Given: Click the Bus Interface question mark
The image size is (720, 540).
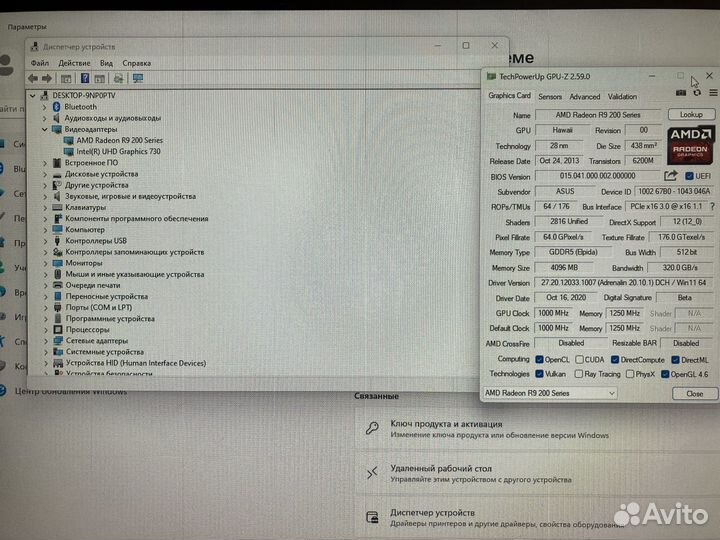Looking at the screenshot, I should pos(711,206).
